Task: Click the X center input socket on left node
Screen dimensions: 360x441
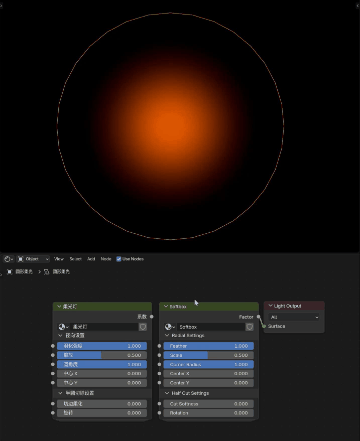Action: [x=53, y=374]
